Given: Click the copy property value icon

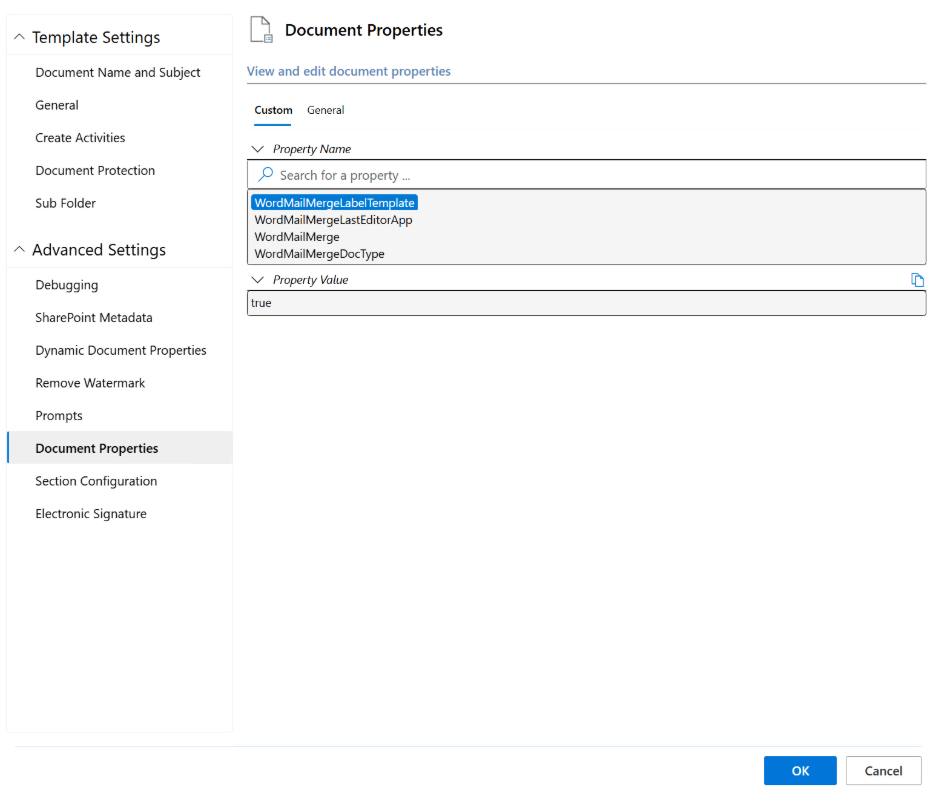Looking at the screenshot, I should coord(917,280).
